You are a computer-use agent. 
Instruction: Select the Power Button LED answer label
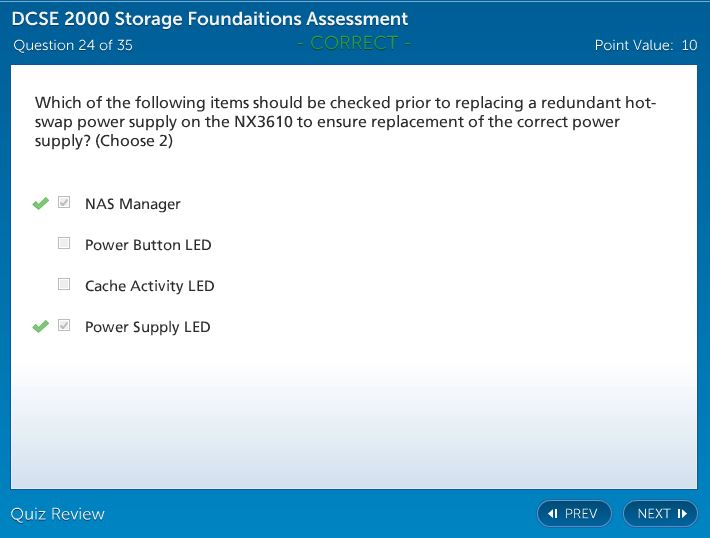click(x=148, y=245)
